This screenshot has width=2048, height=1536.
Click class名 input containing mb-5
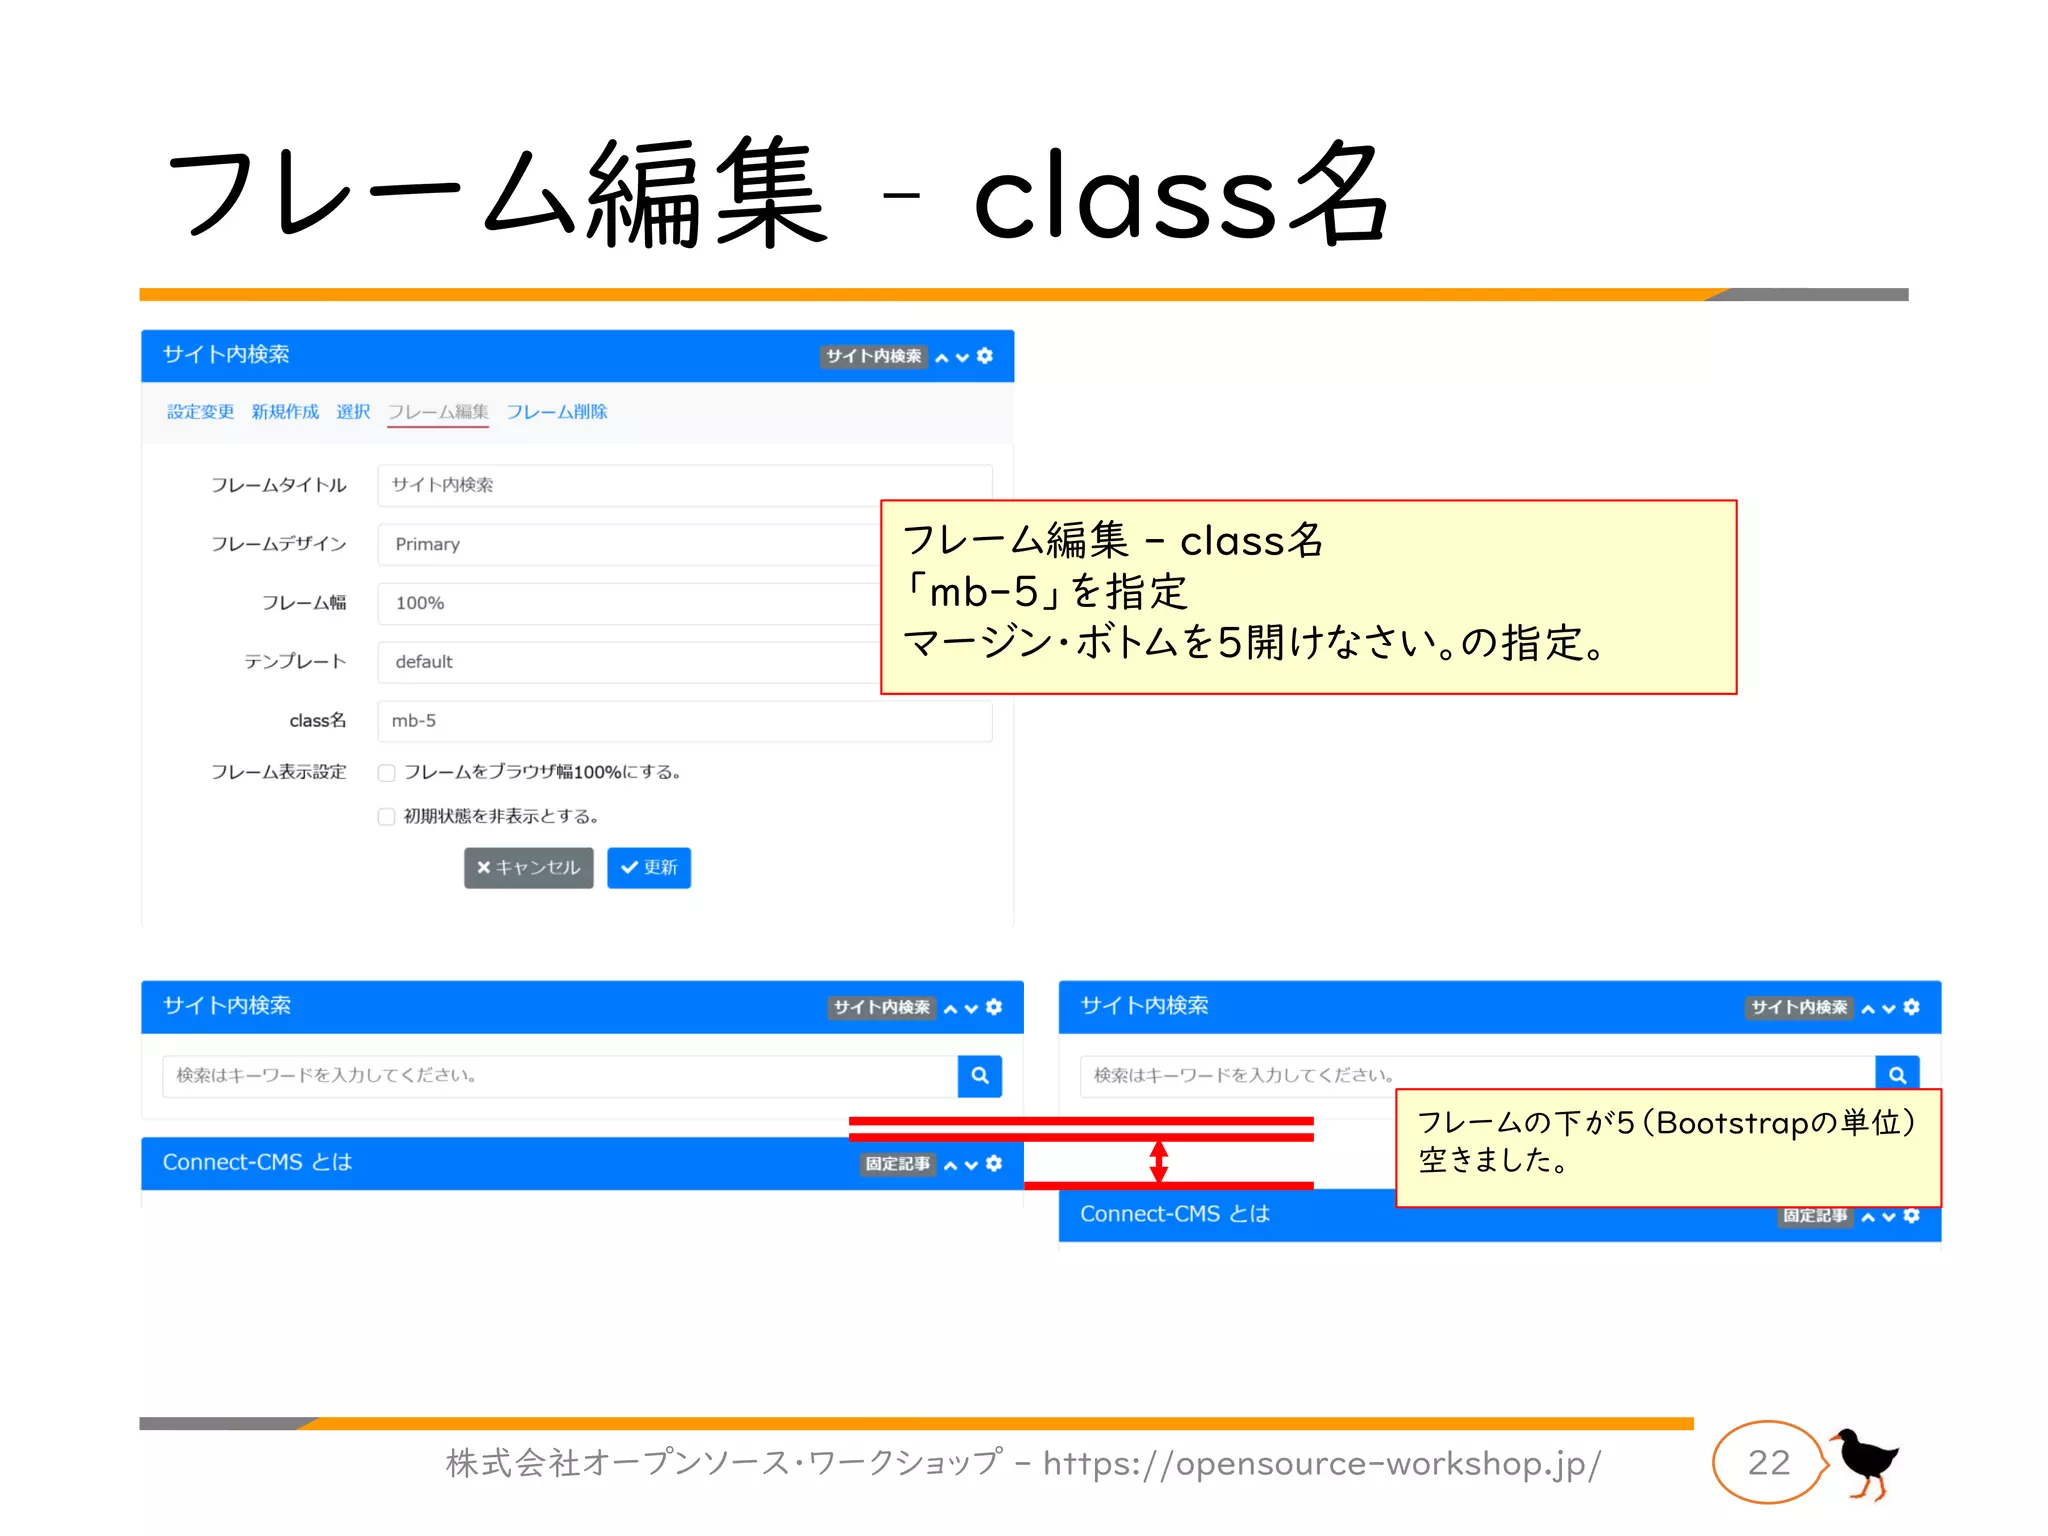click(x=685, y=721)
